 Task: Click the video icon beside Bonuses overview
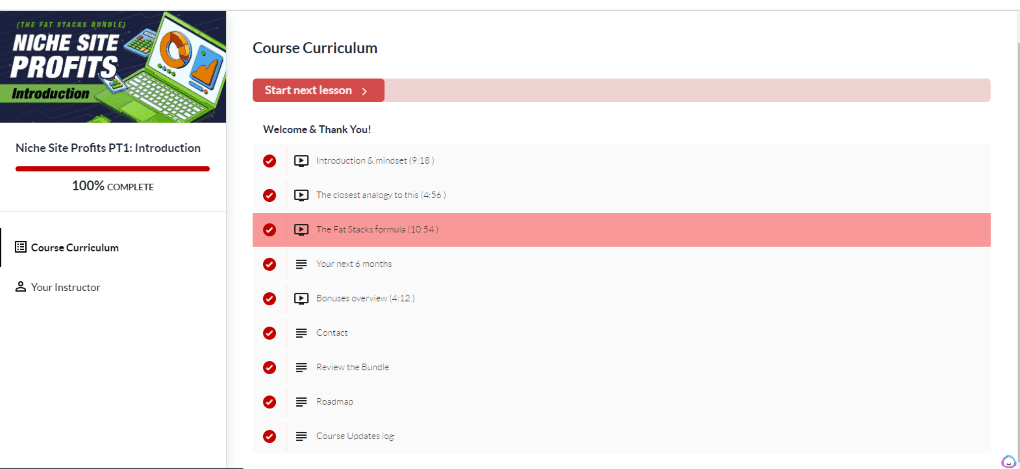click(301, 299)
